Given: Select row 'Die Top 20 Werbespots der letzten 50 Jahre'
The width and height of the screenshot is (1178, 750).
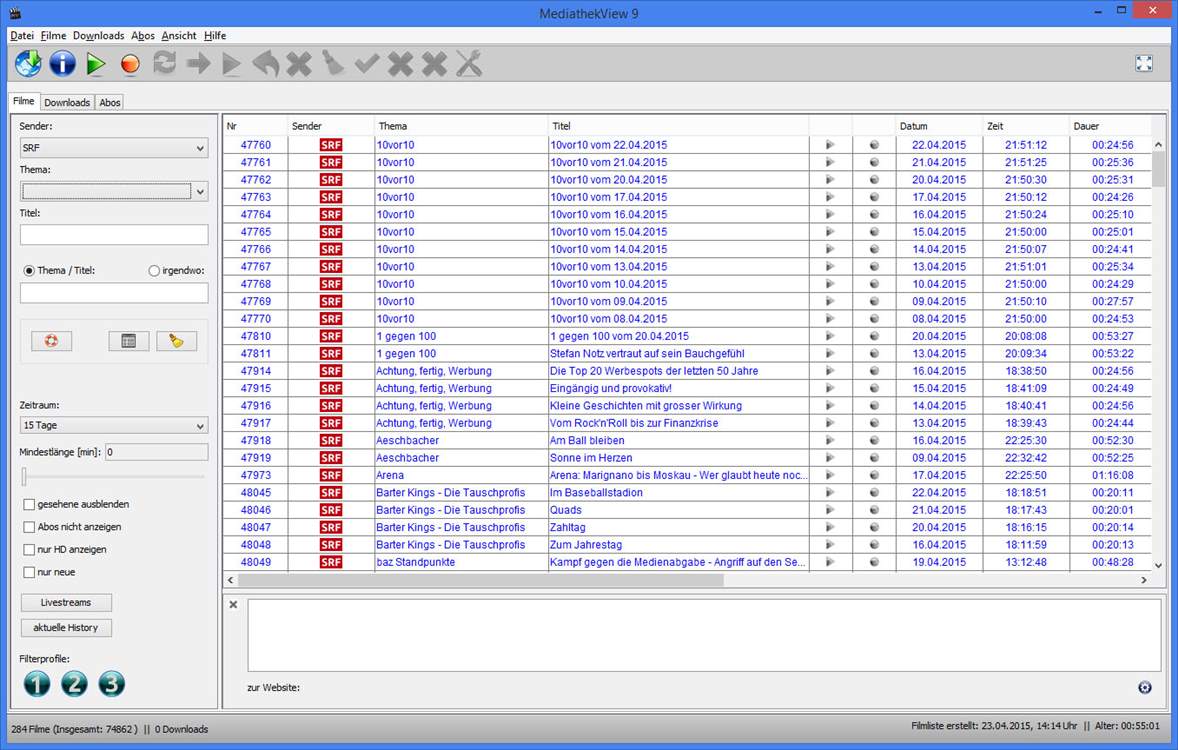Looking at the screenshot, I should [687, 371].
